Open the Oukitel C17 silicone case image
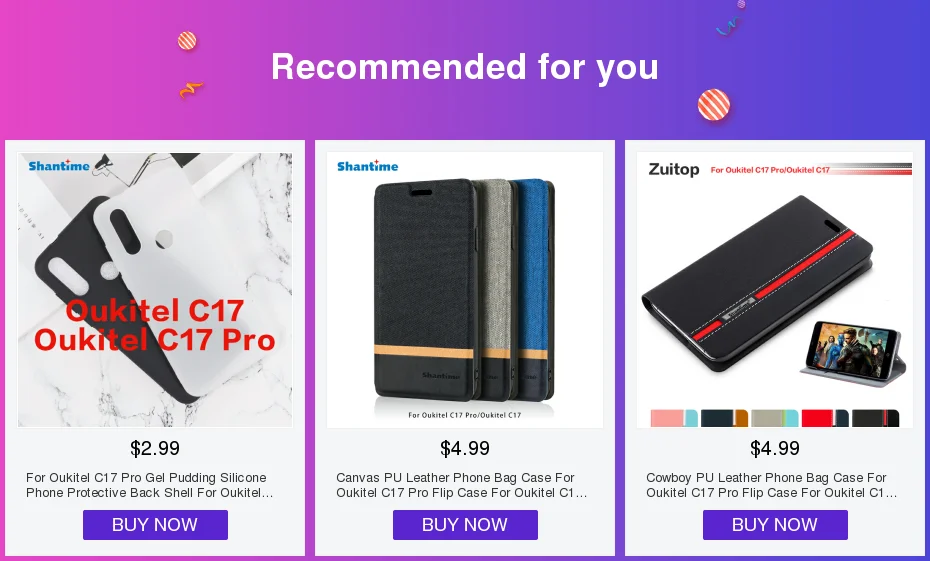The width and height of the screenshot is (930, 561). [x=155, y=290]
